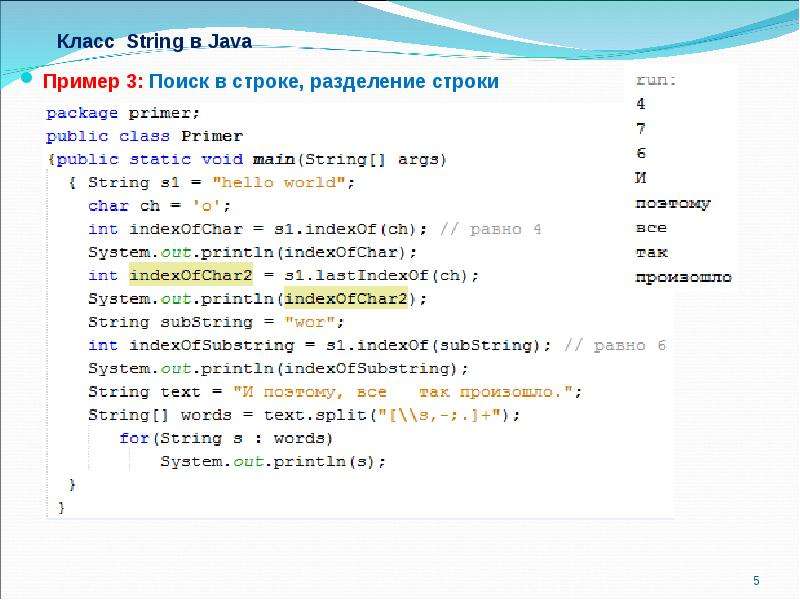Click 's1.lastIndexOf(ch)' call
This screenshot has width=800, height=600.
(377, 276)
